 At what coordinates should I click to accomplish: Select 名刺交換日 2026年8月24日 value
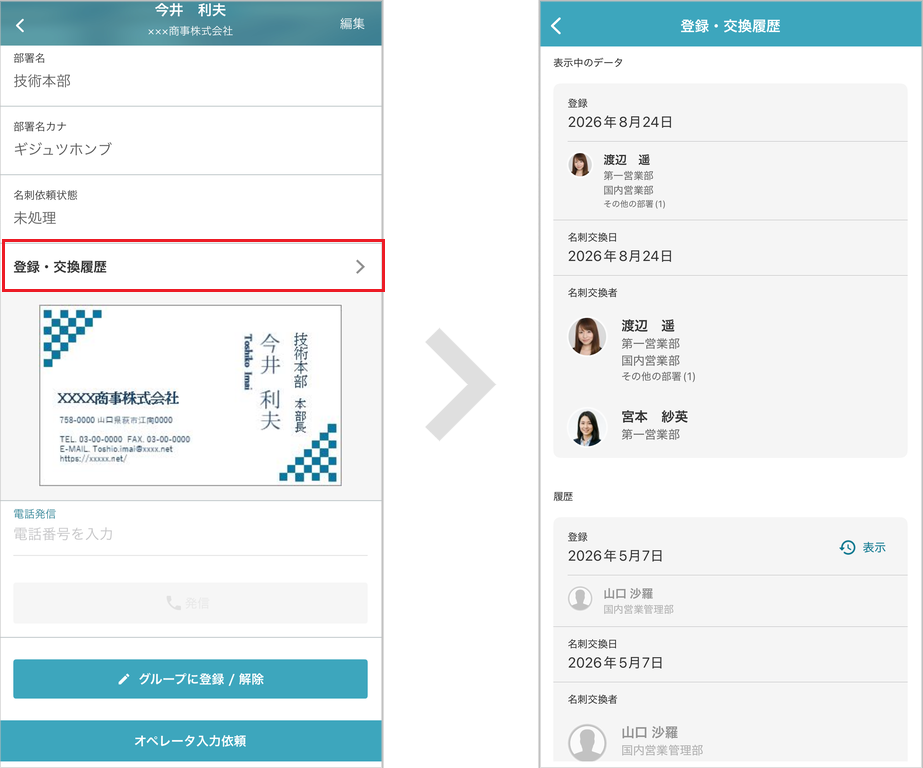620,256
